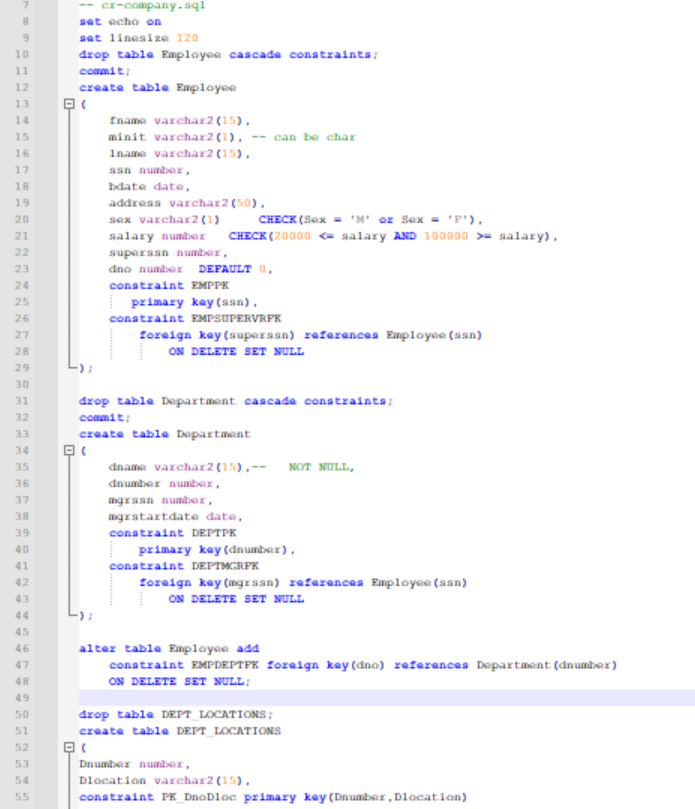Click the closing ');' on line 44
This screenshot has height=809, width=695.
(86, 616)
